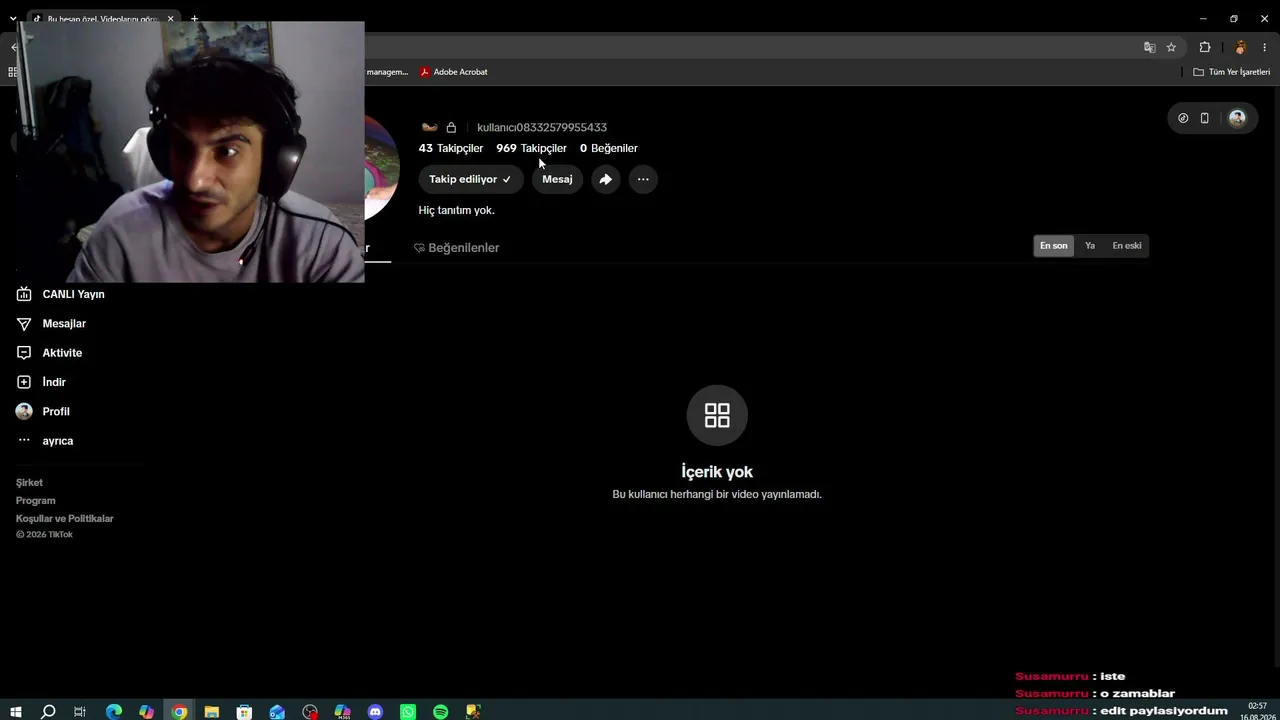Open the Chrome extensions puzzle icon

(1205, 47)
